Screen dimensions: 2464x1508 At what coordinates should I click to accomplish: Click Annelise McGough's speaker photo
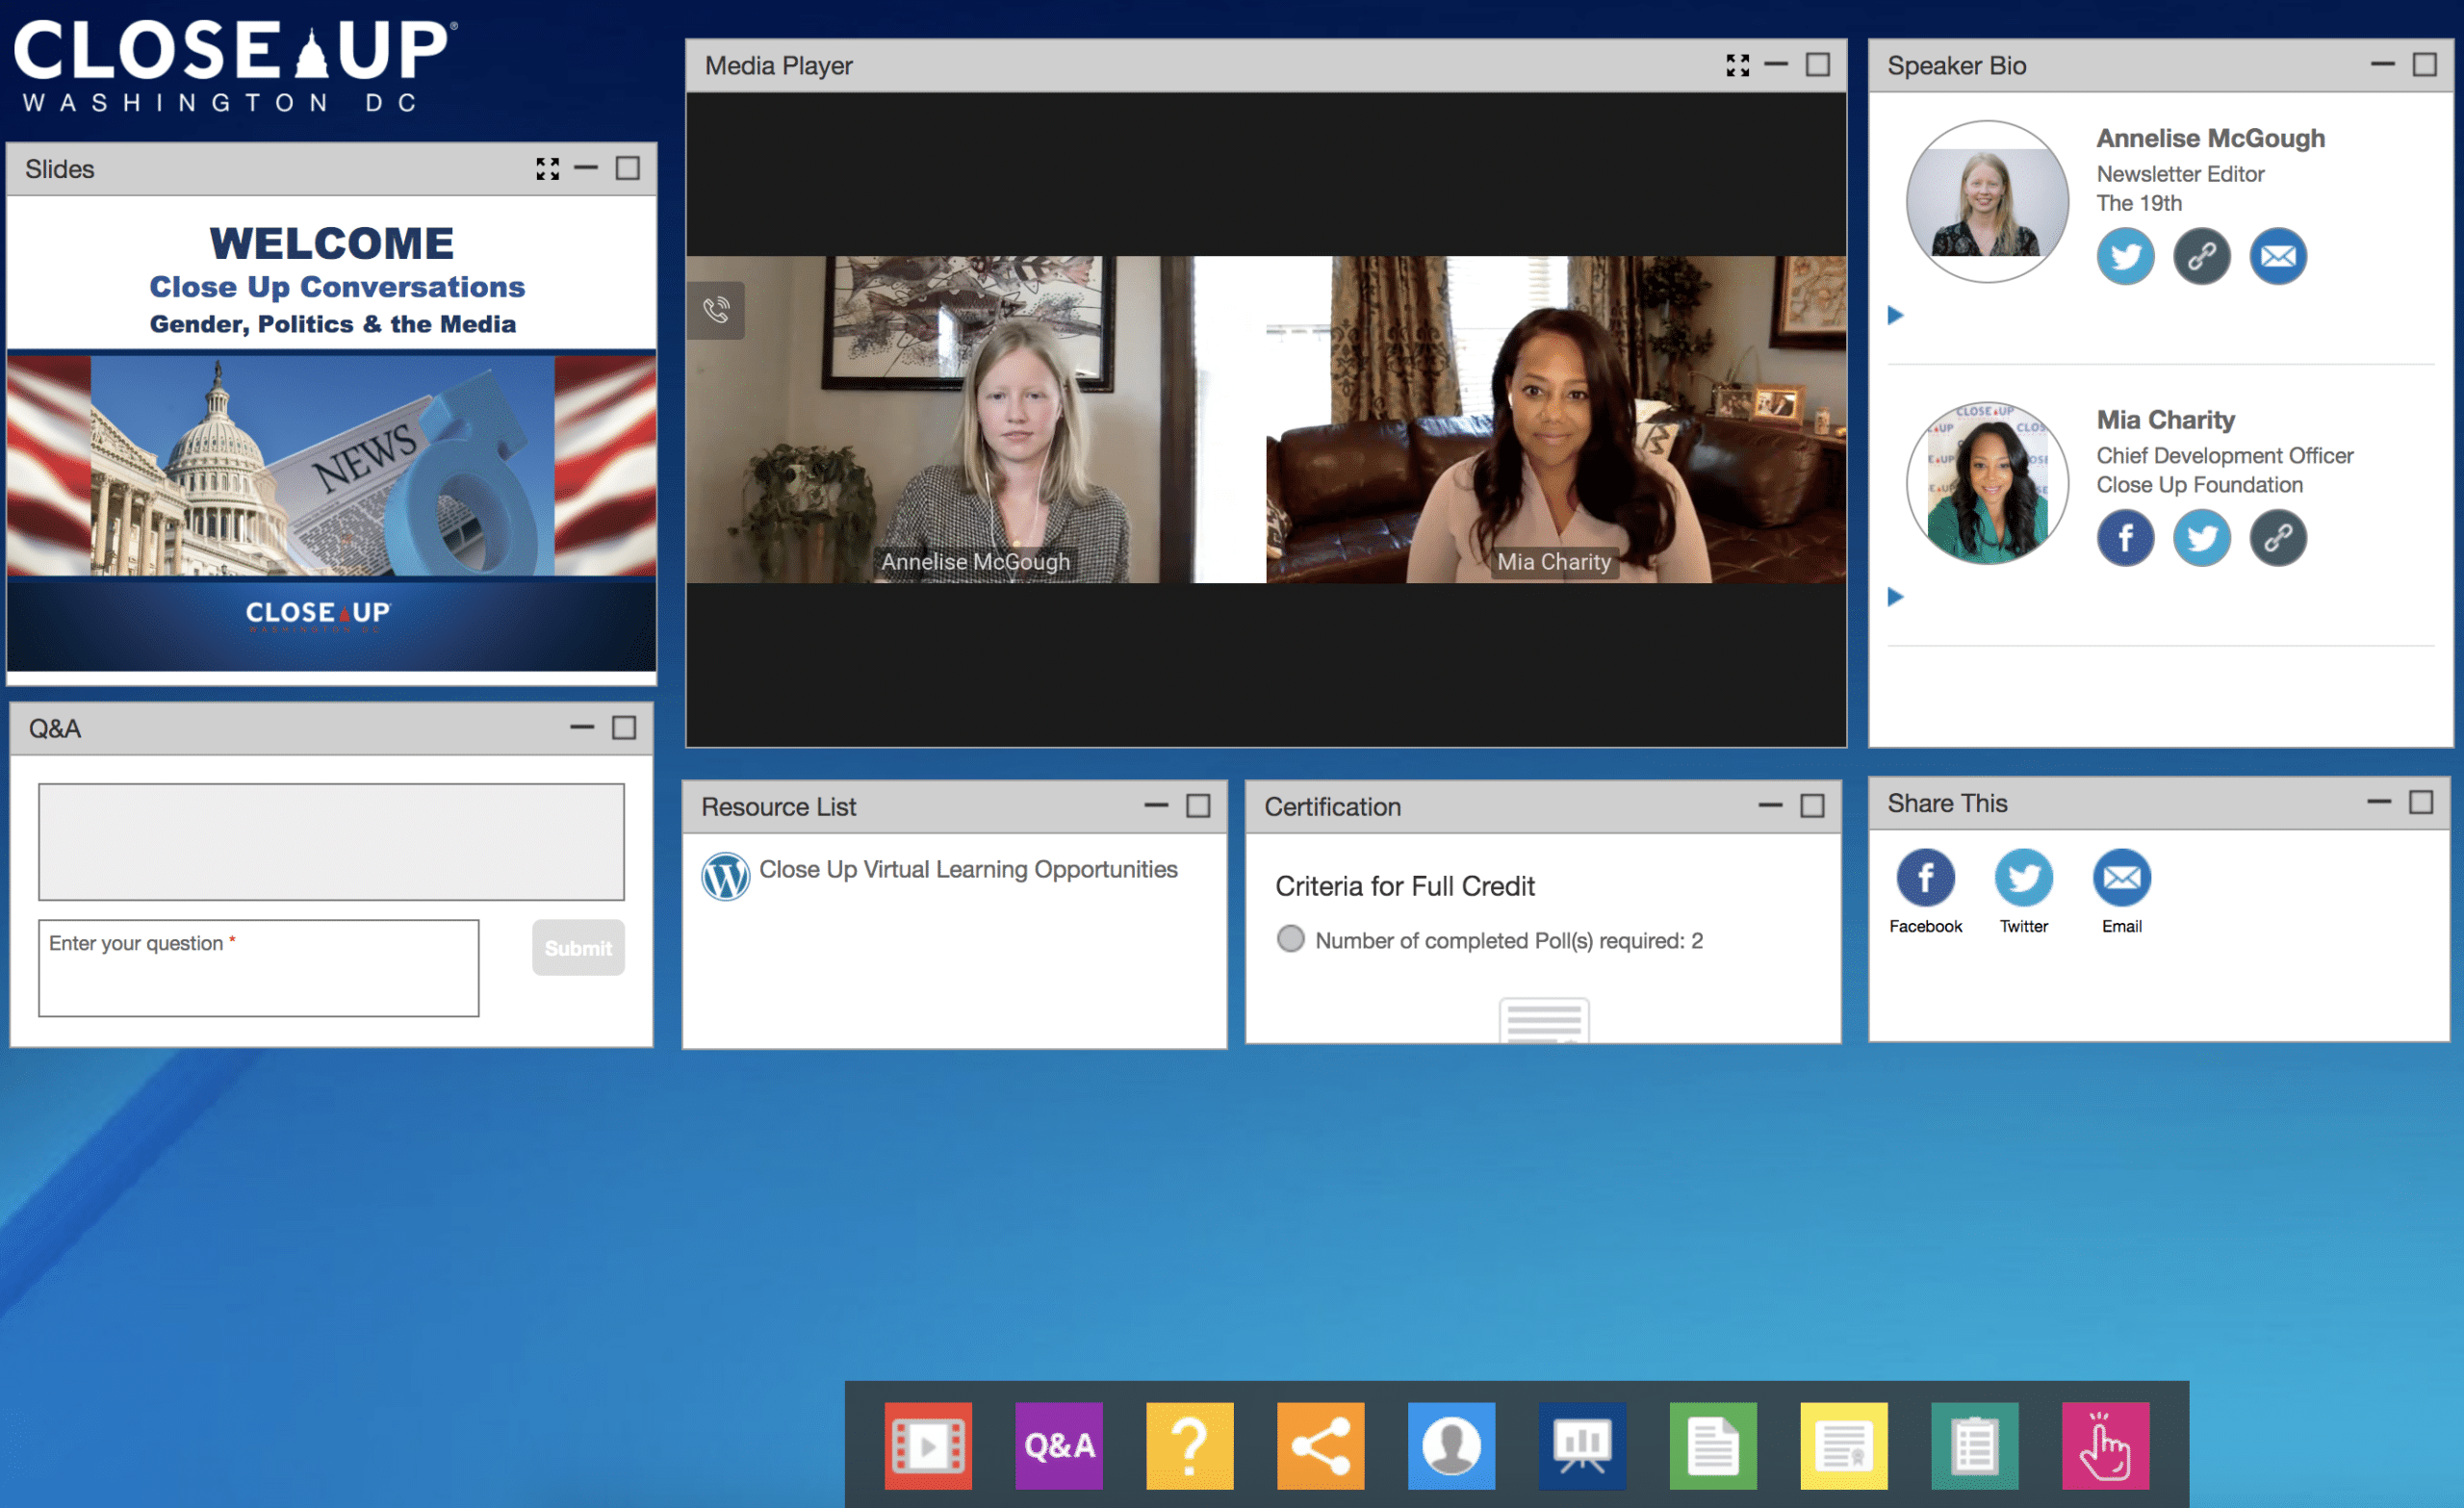[1987, 201]
